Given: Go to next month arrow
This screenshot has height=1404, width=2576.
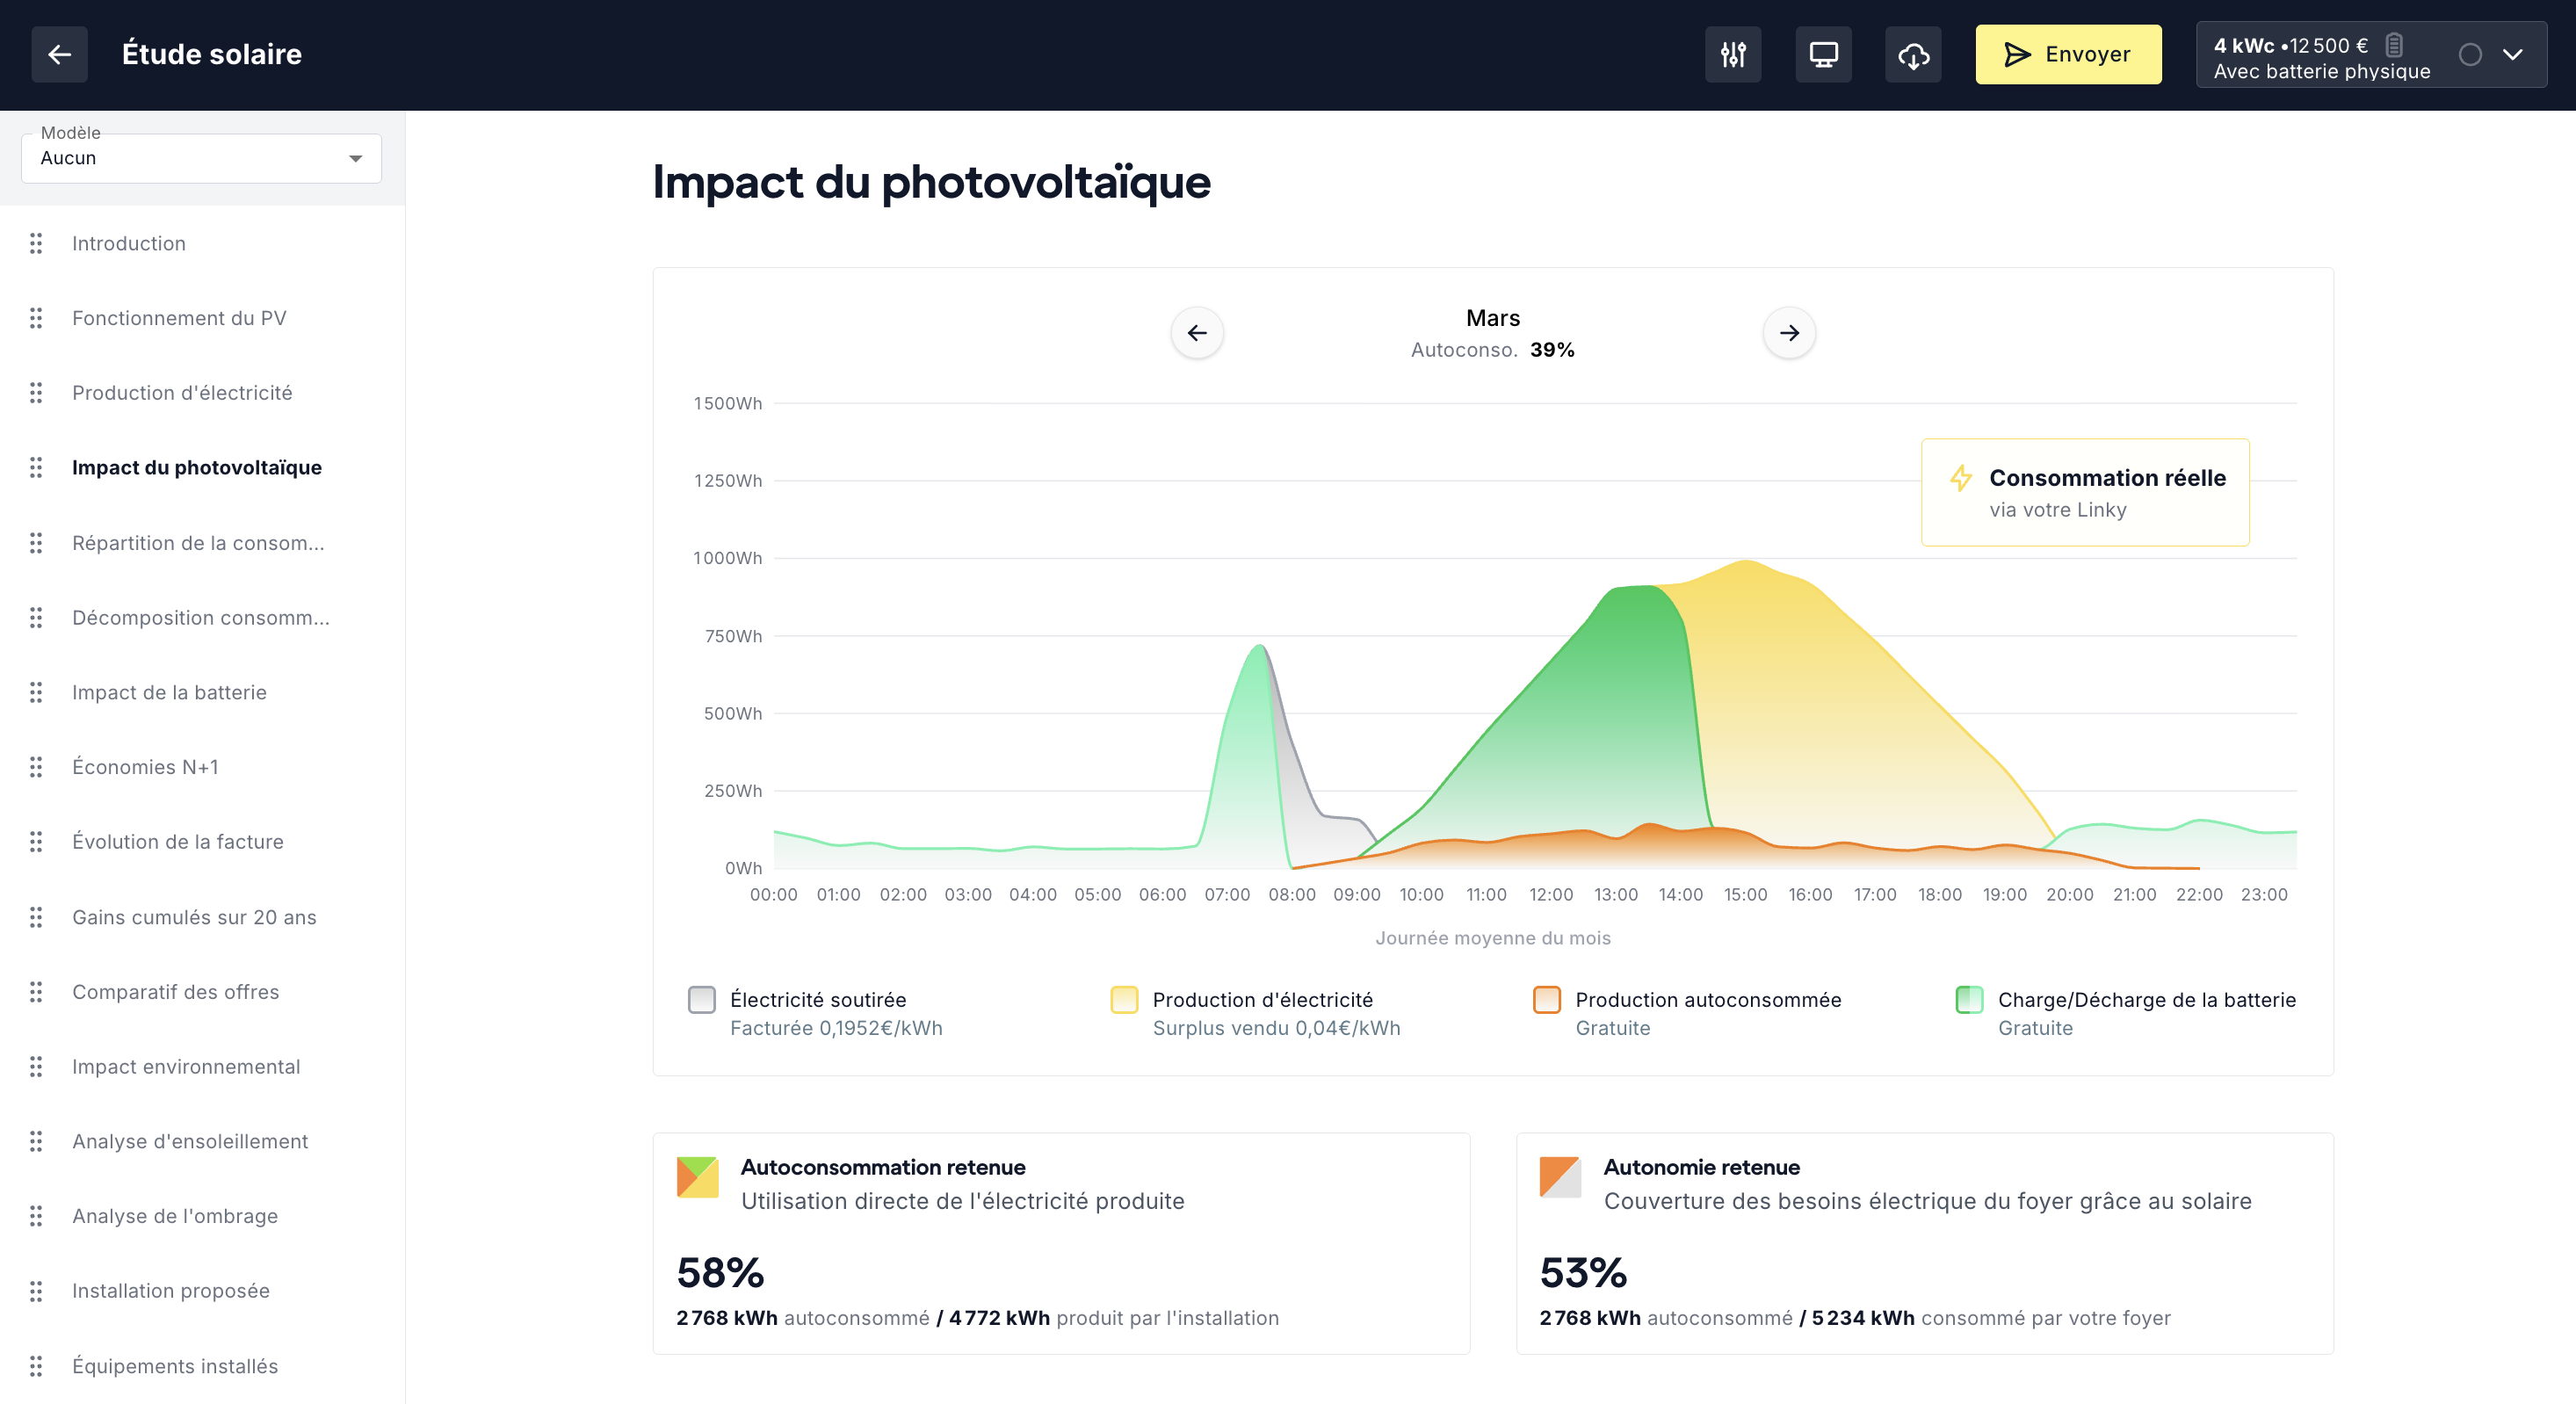Looking at the screenshot, I should (1789, 333).
